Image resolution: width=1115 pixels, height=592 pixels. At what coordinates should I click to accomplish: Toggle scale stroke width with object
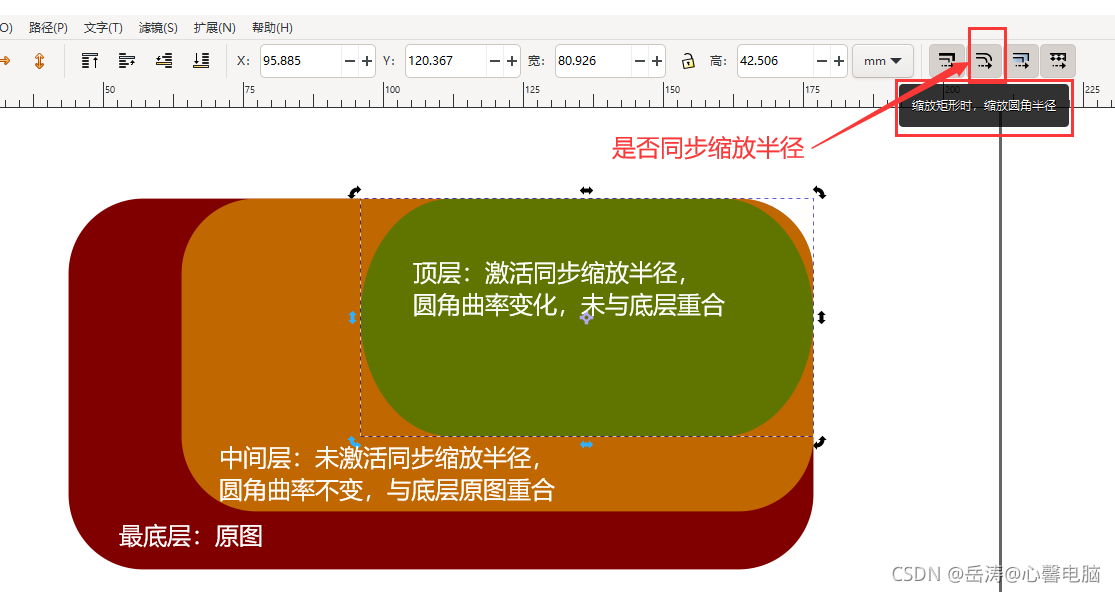946,61
